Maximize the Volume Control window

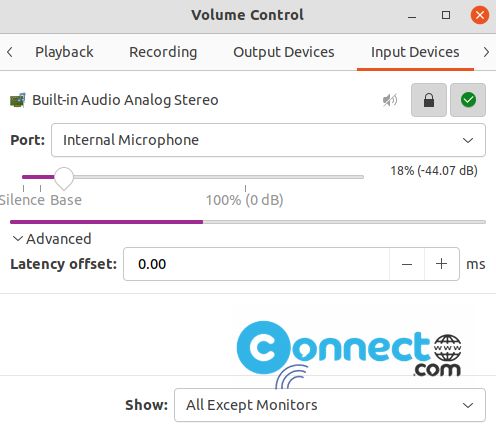click(x=446, y=15)
